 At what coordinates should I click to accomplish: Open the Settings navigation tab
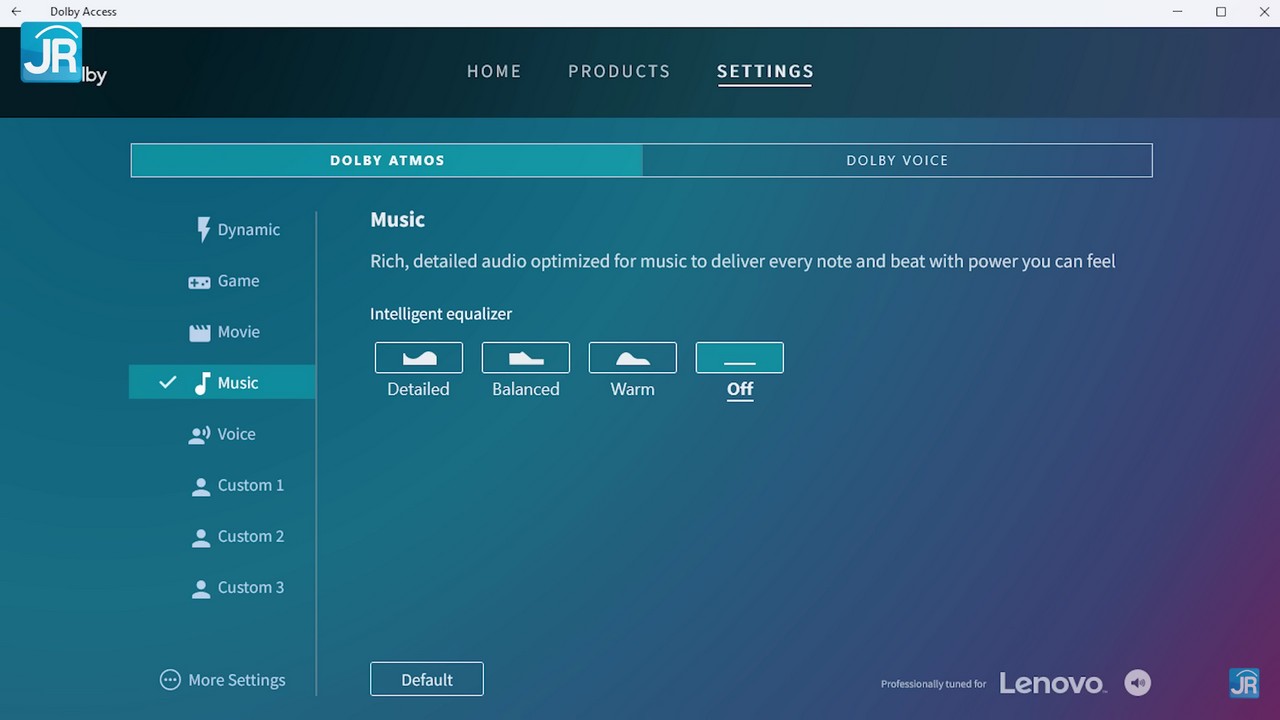coord(765,72)
